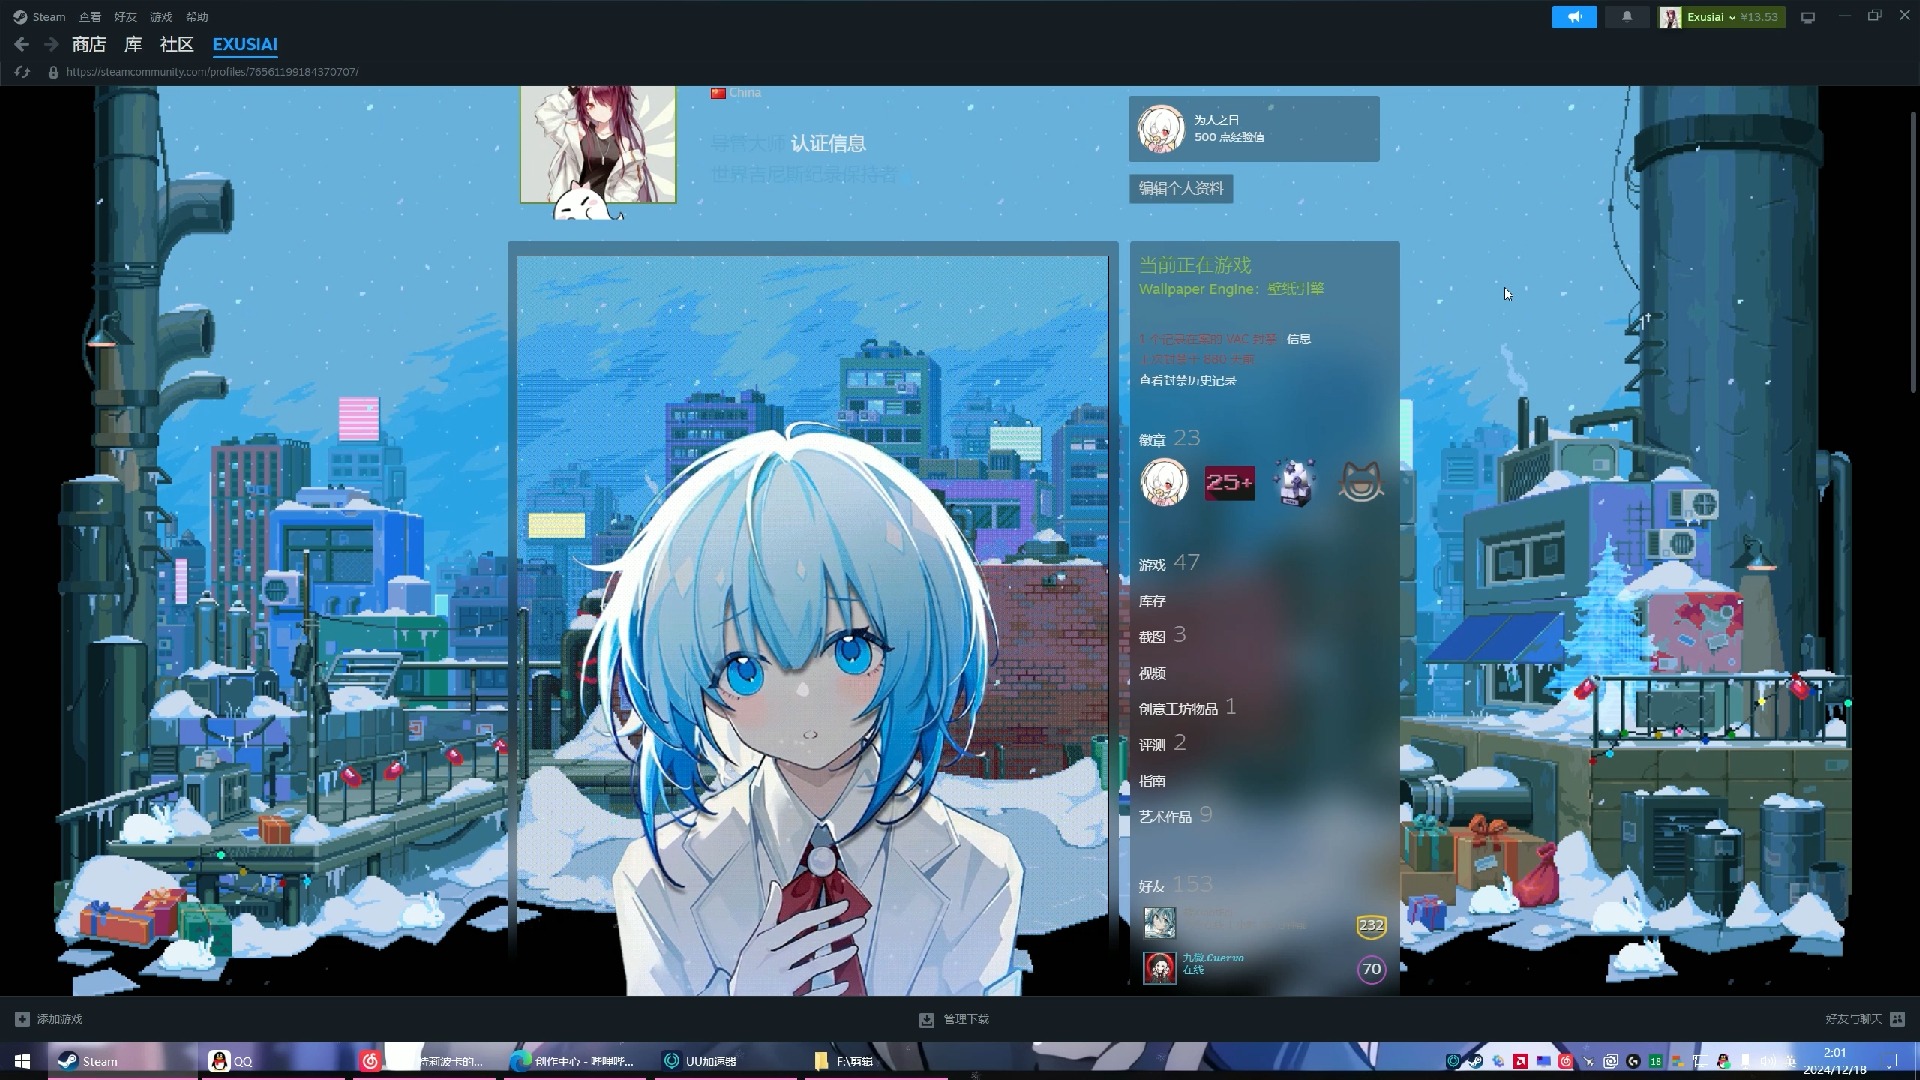Open the Edge browser taskbar button
This screenshot has height=1080, width=1920.
coord(575,1061)
